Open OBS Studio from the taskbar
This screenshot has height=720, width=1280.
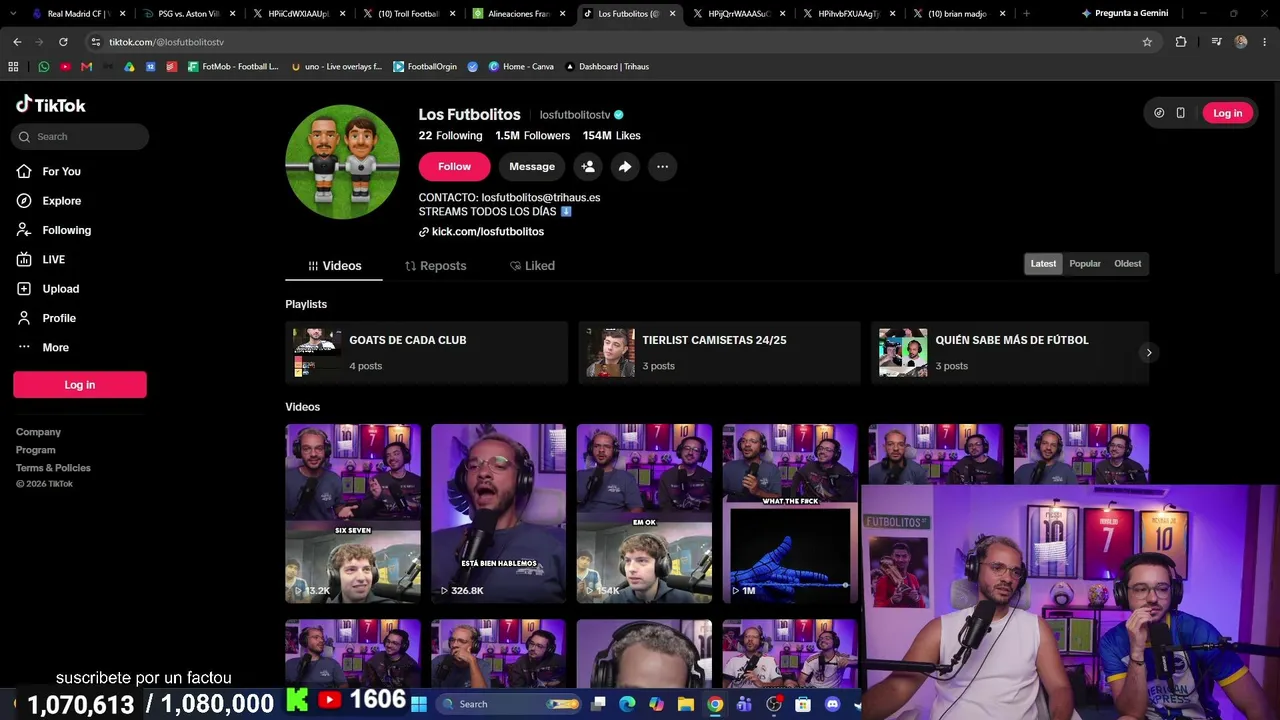(x=774, y=704)
